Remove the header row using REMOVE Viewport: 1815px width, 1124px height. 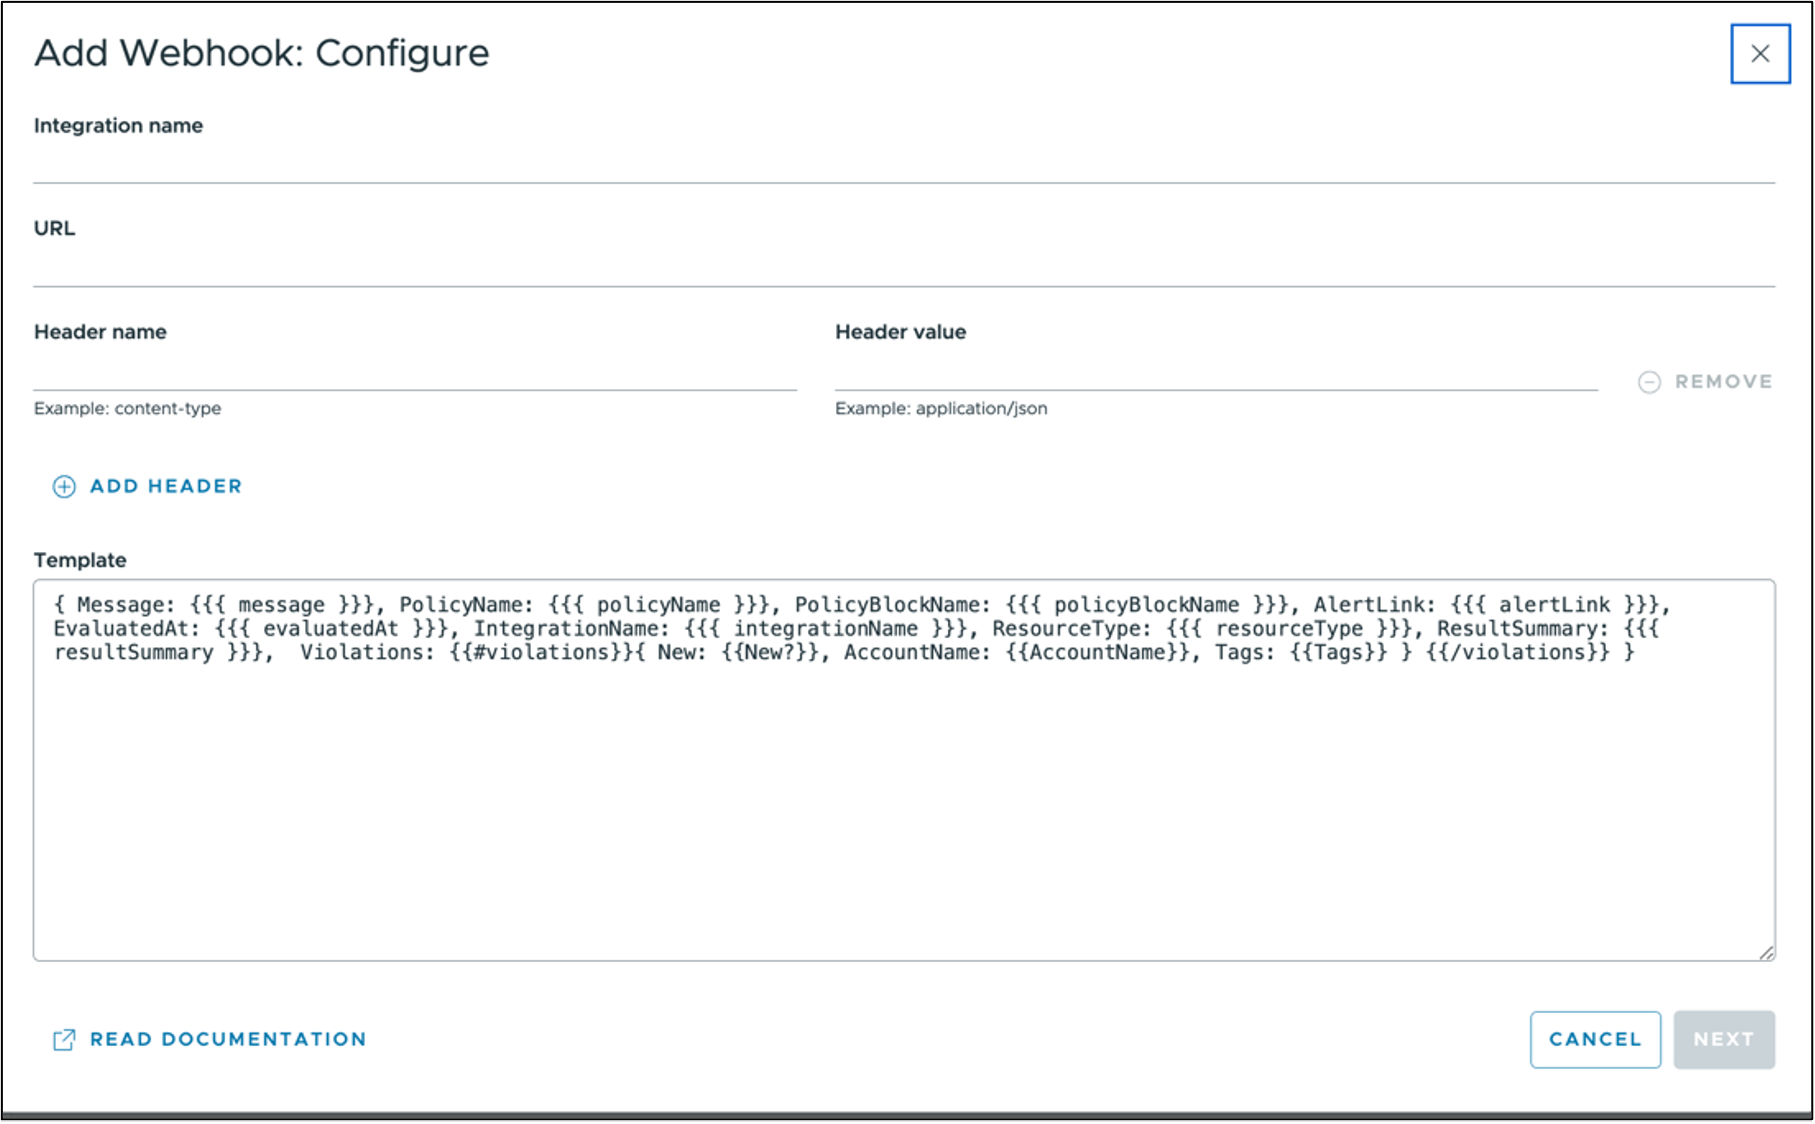pyautogui.click(x=1707, y=381)
